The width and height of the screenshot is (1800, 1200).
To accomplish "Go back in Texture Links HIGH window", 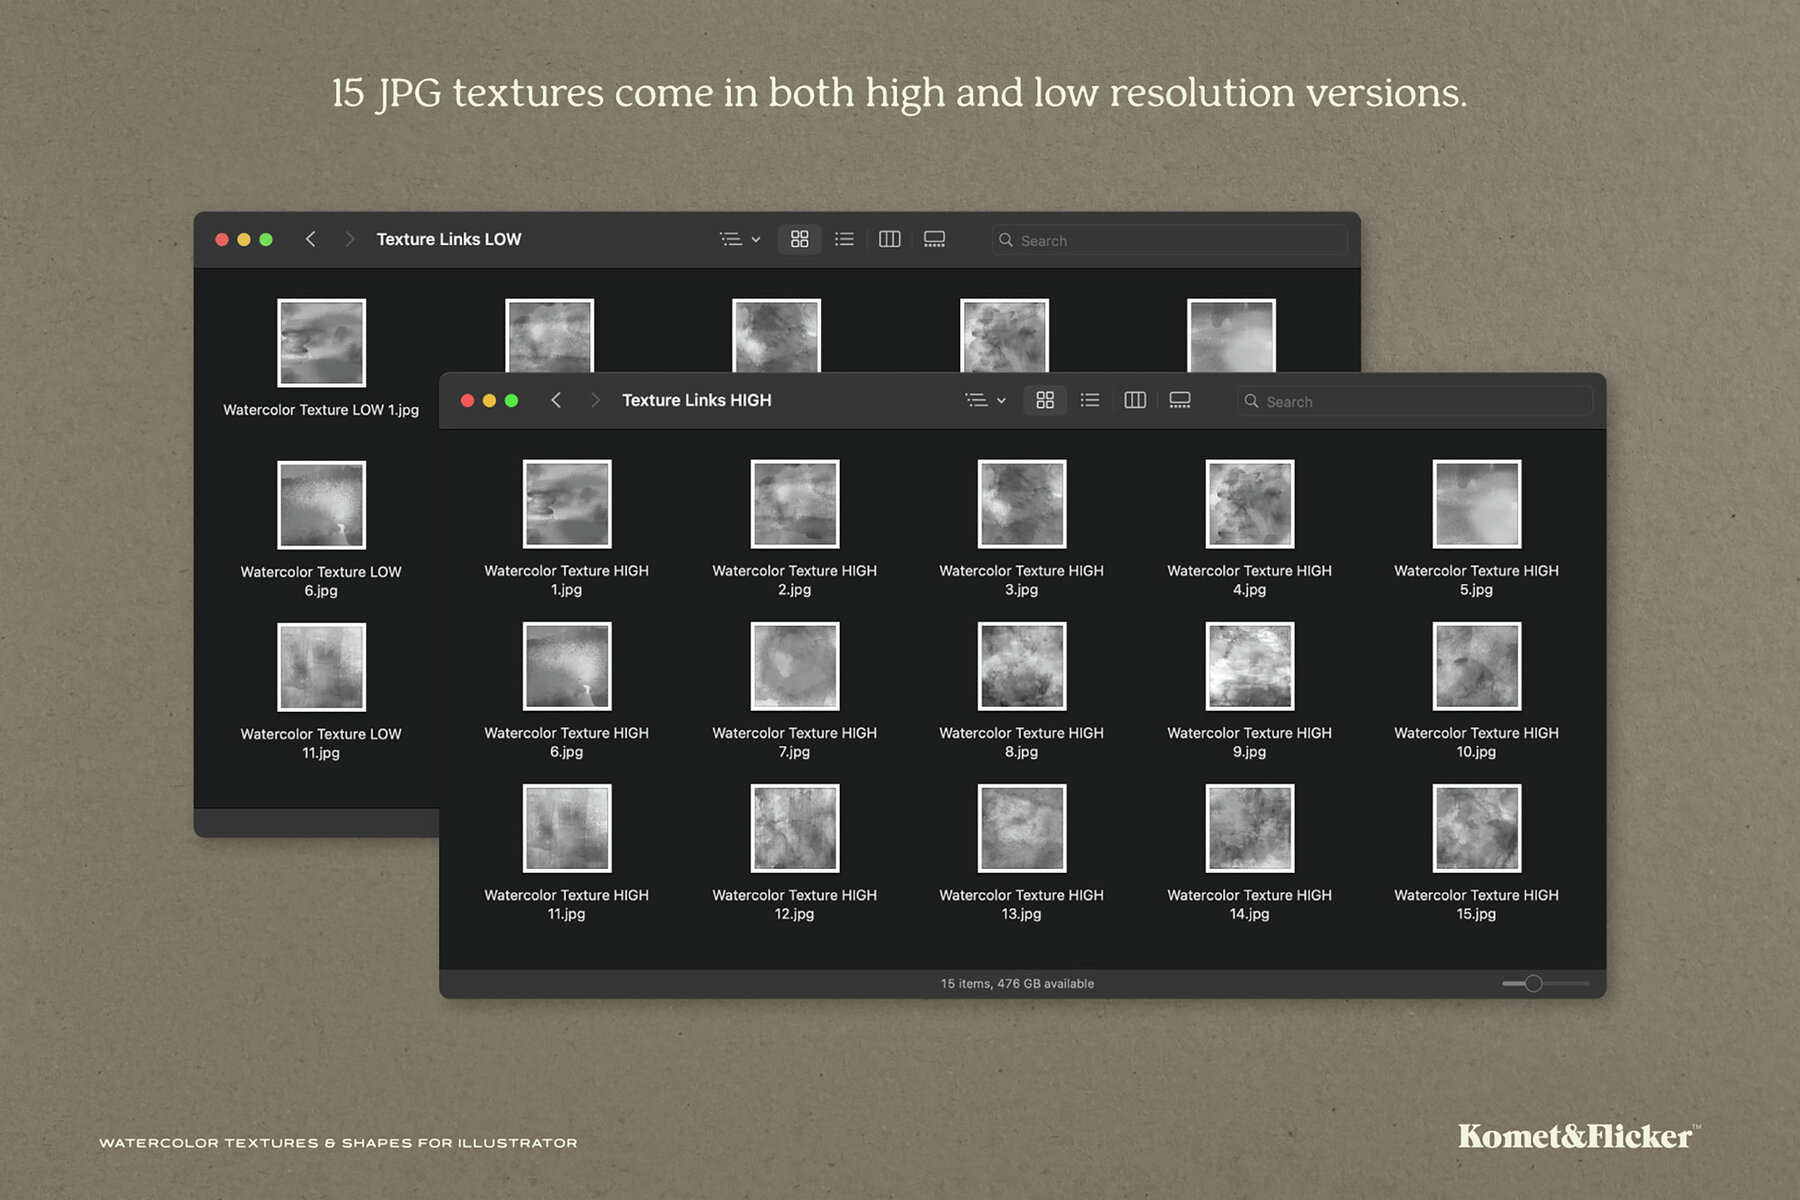I will pyautogui.click(x=556, y=400).
